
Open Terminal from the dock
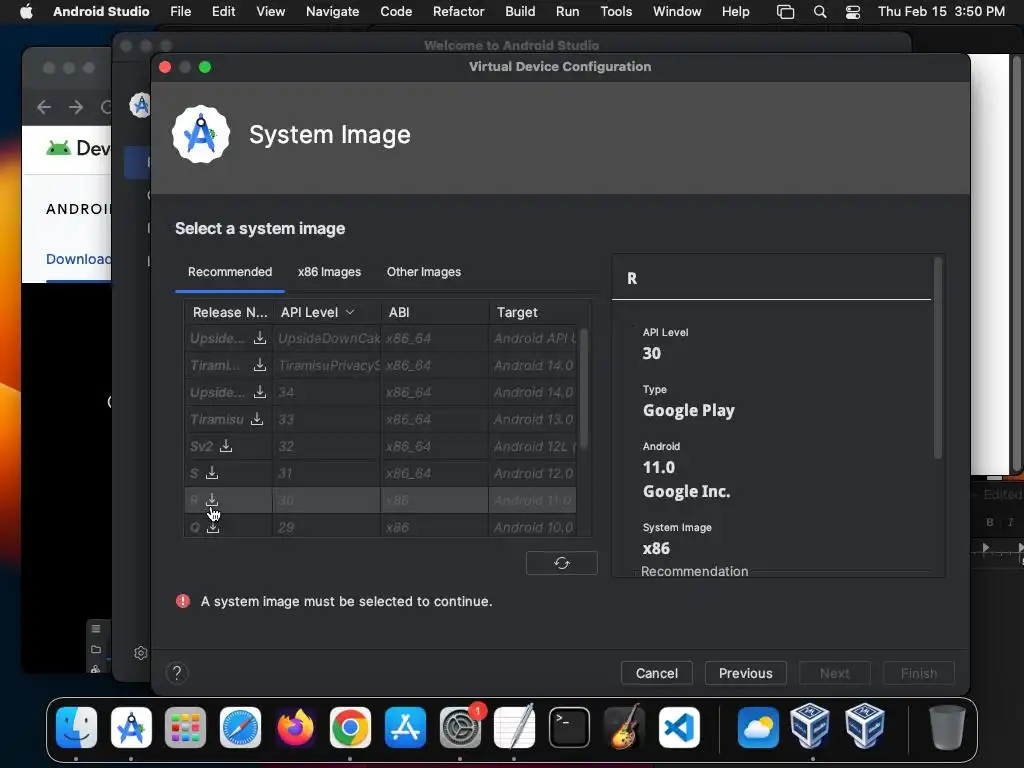(x=569, y=727)
